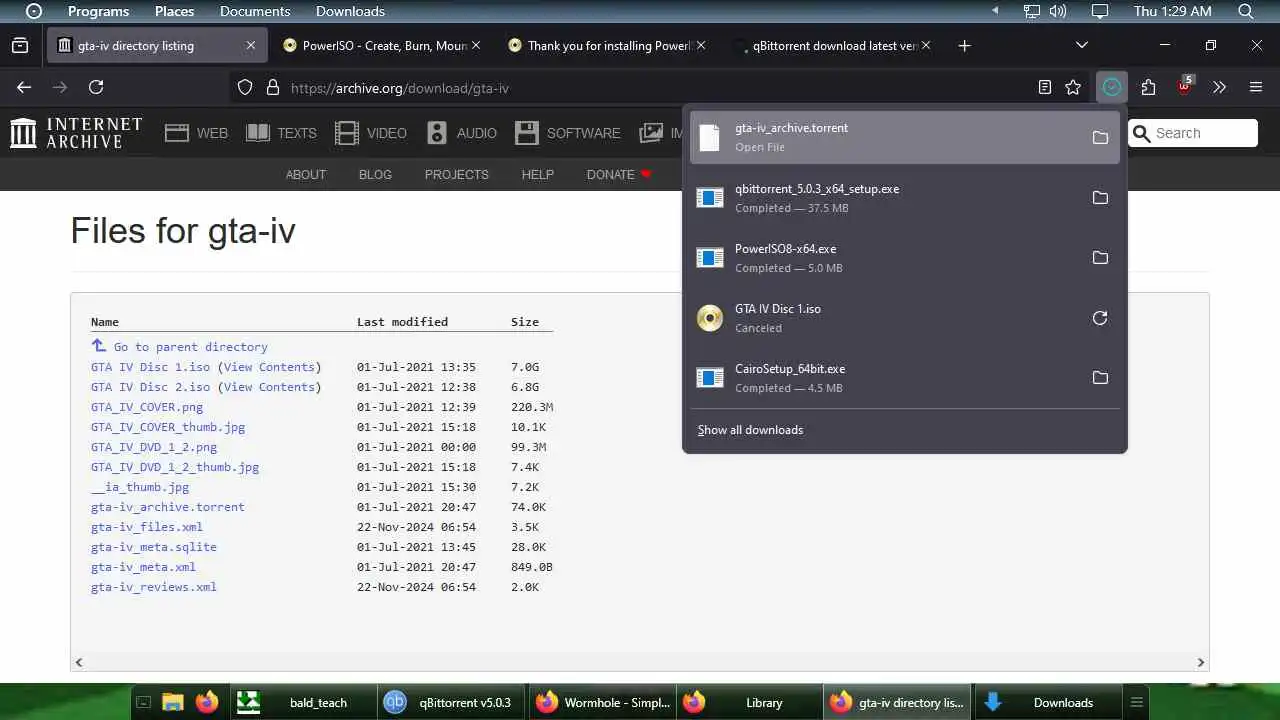Reload the current page
This screenshot has height=720, width=1280.
[x=96, y=88]
